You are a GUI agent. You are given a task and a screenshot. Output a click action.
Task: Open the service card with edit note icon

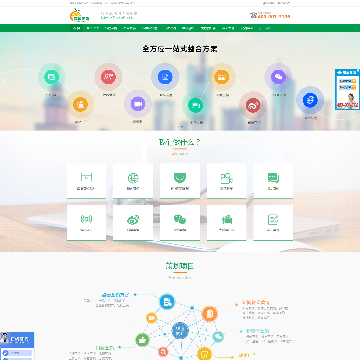coord(273,223)
